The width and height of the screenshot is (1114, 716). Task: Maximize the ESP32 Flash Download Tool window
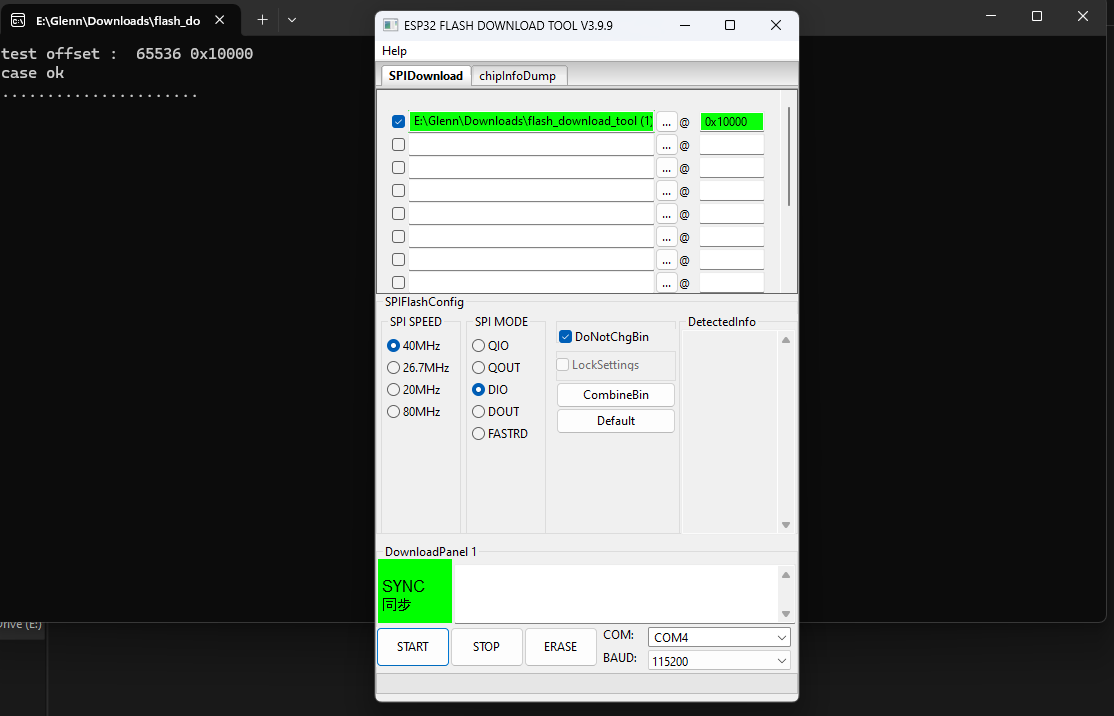pos(730,25)
